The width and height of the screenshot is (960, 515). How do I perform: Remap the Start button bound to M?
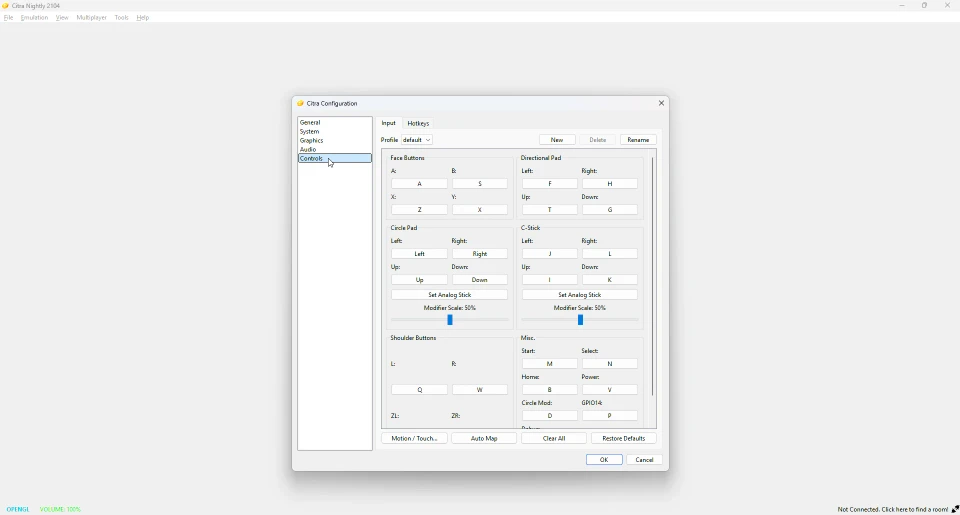tap(550, 364)
